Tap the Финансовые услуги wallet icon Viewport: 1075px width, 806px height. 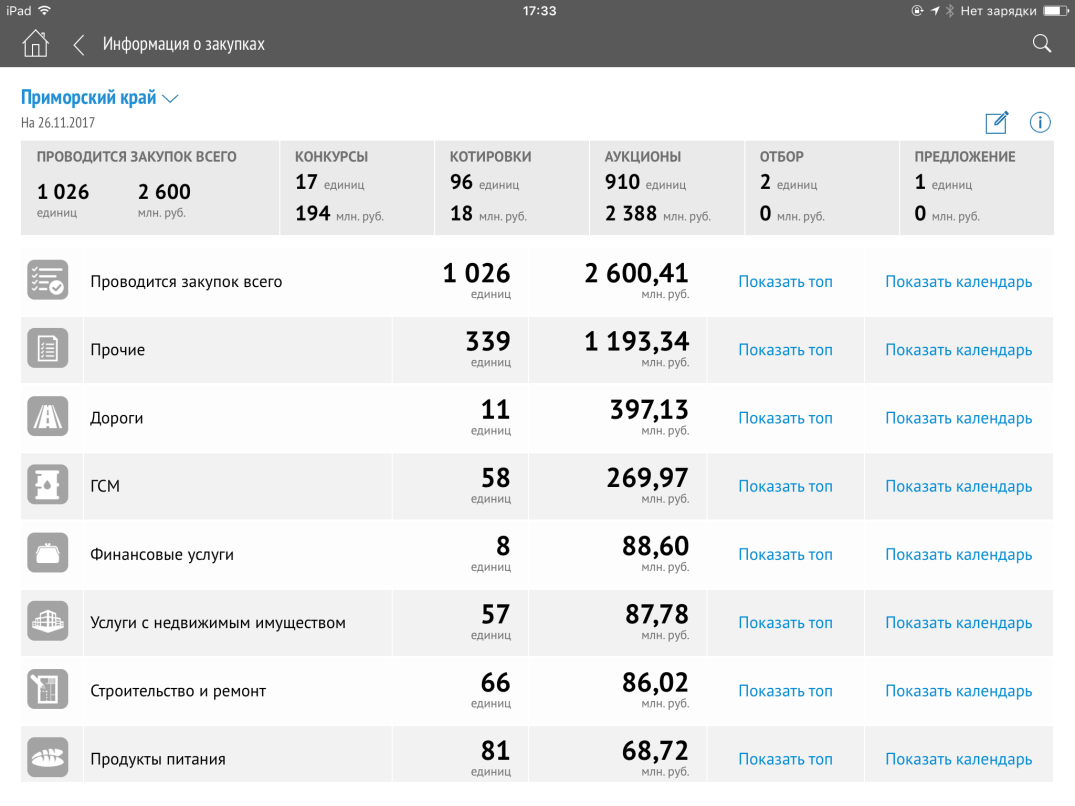(x=47, y=554)
